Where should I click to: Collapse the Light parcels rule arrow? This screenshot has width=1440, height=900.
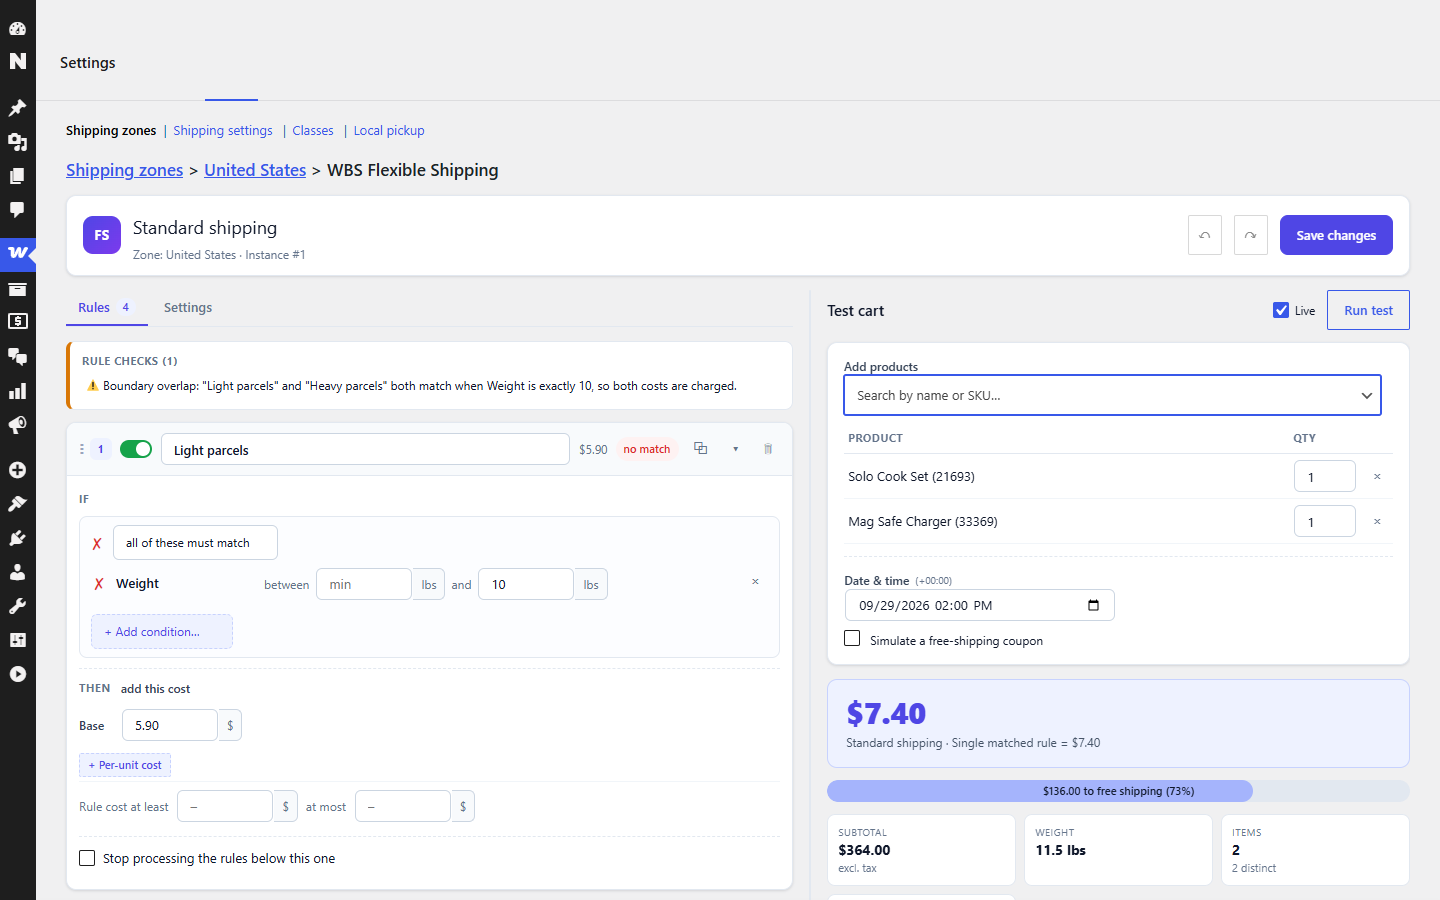pos(735,449)
